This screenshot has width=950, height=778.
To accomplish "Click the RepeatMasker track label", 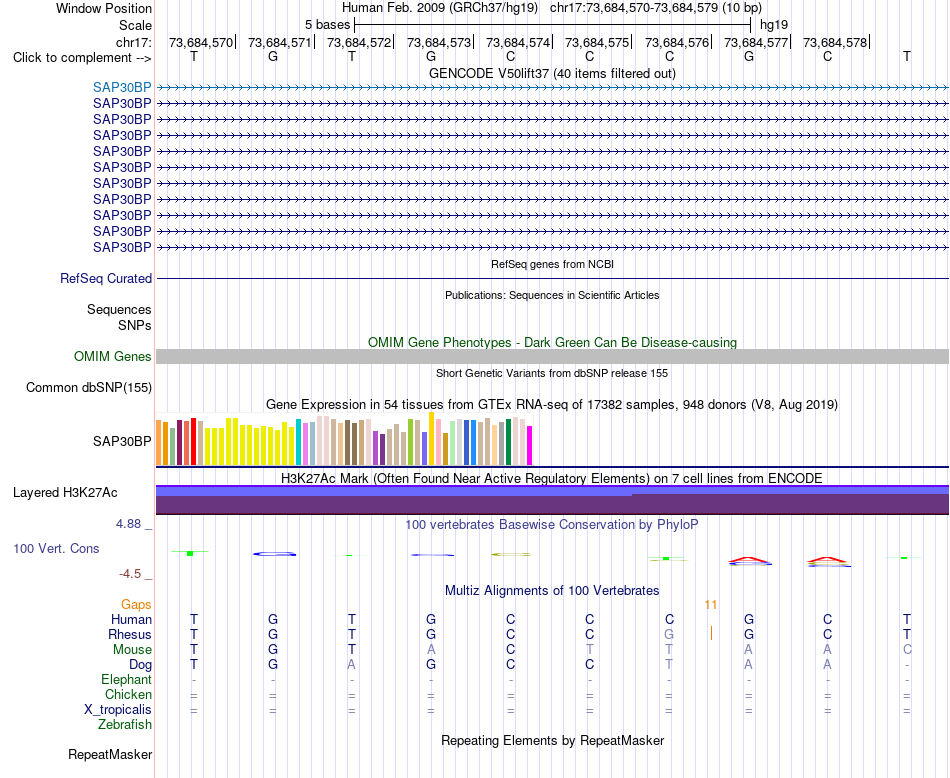I will point(110,754).
